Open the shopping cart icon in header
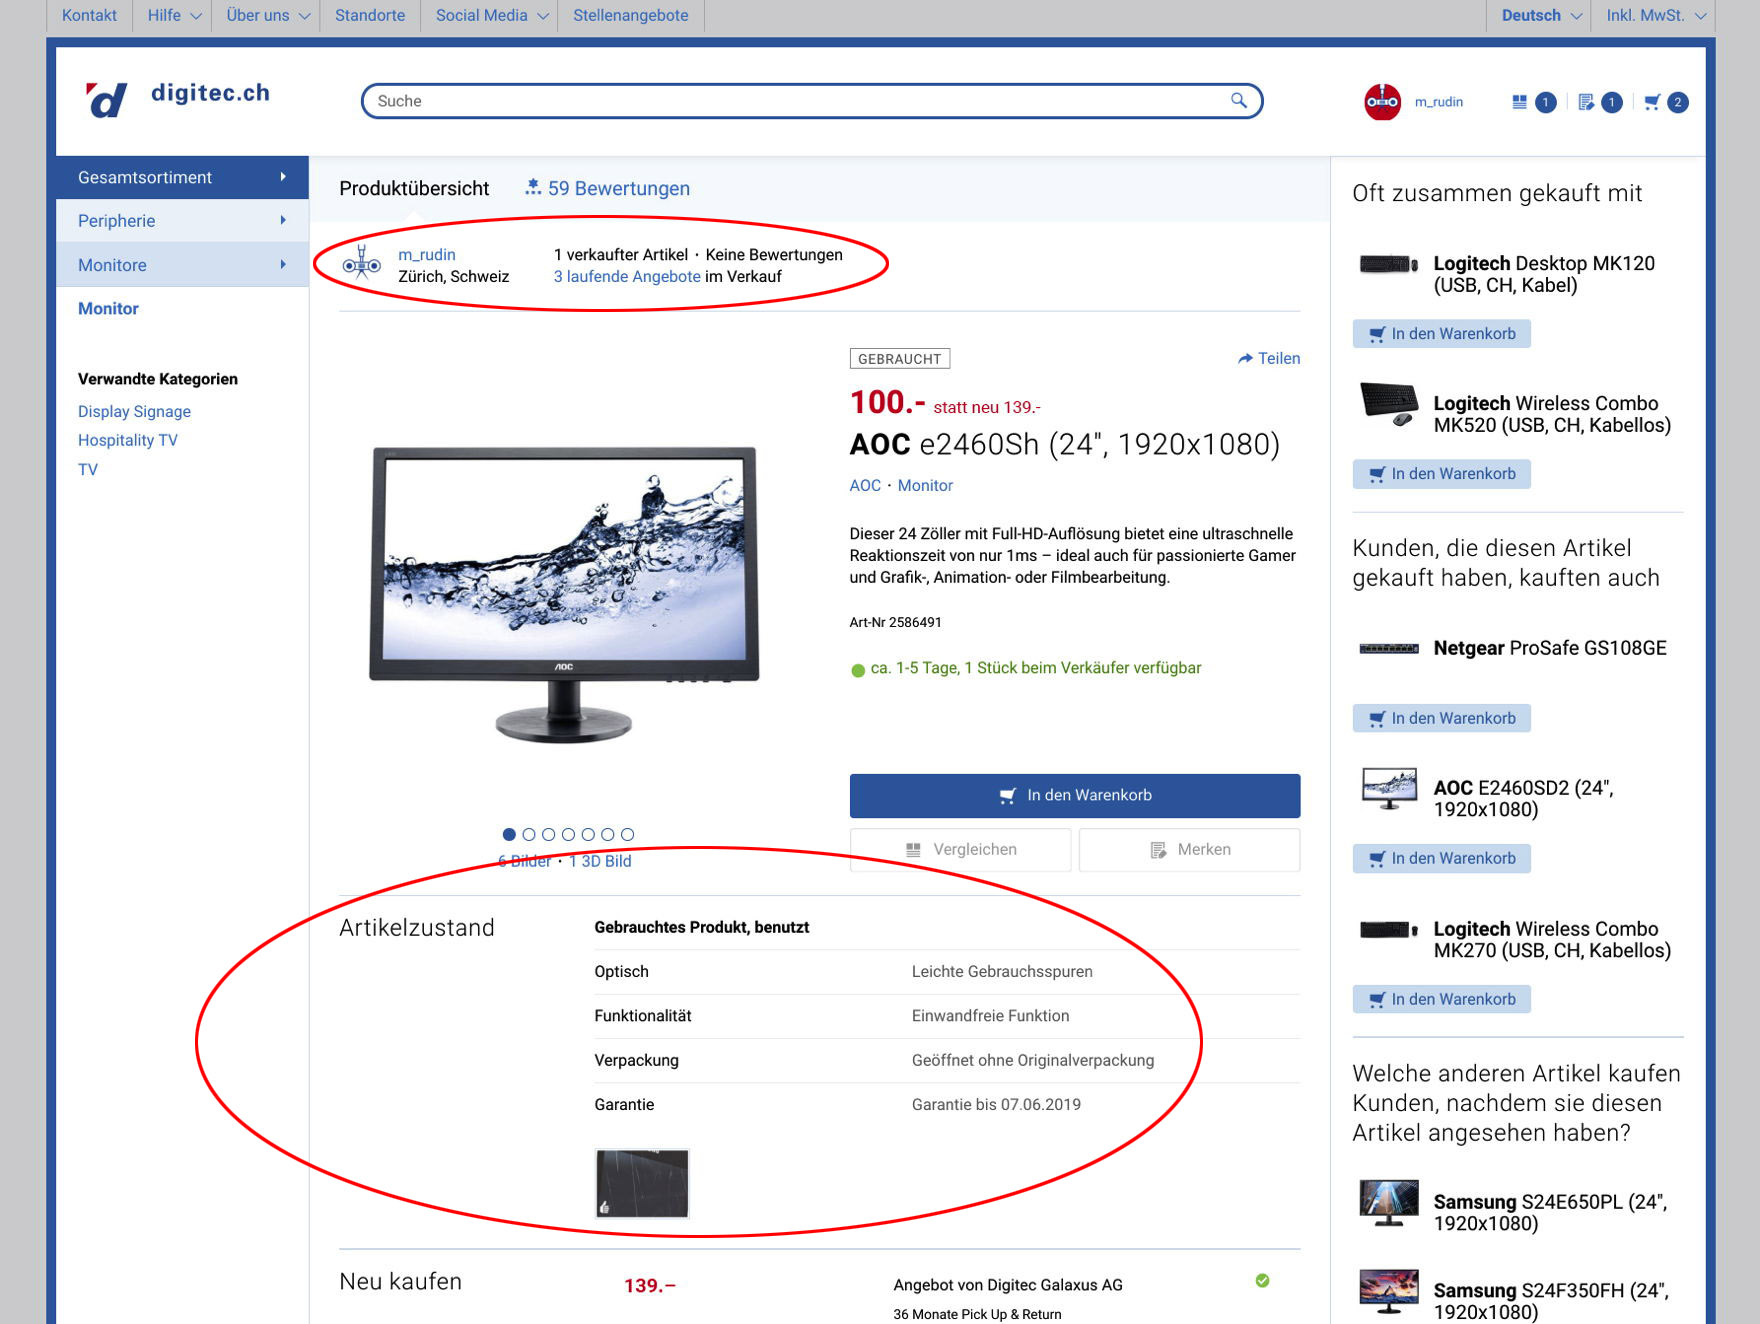1760x1324 pixels. pyautogui.click(x=1652, y=102)
